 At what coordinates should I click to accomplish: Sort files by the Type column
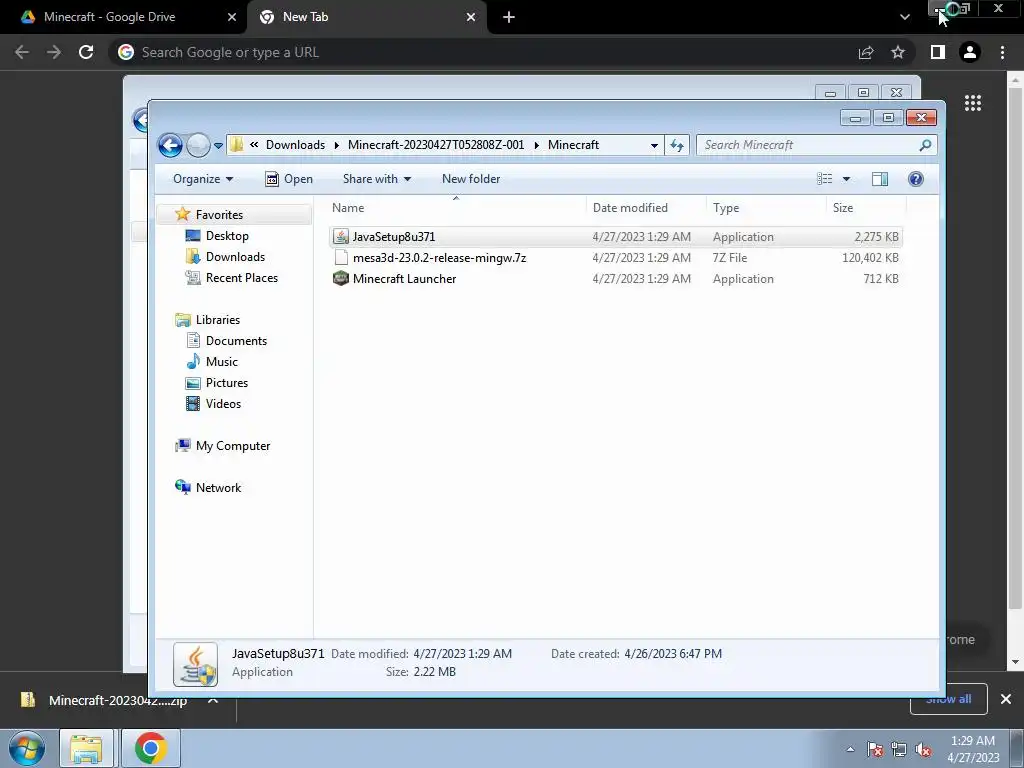click(x=766, y=208)
